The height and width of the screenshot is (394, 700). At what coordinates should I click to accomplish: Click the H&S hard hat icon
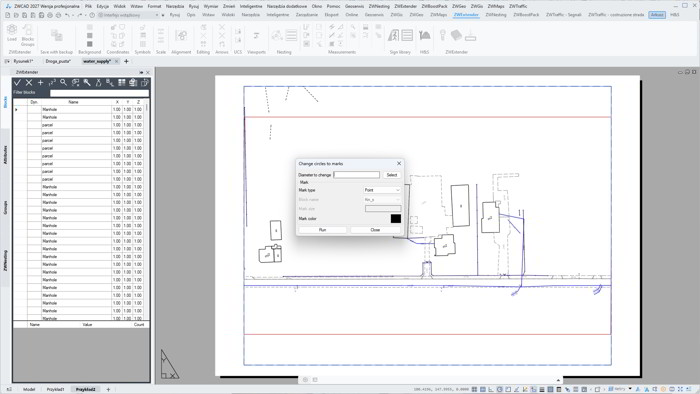coord(425,36)
